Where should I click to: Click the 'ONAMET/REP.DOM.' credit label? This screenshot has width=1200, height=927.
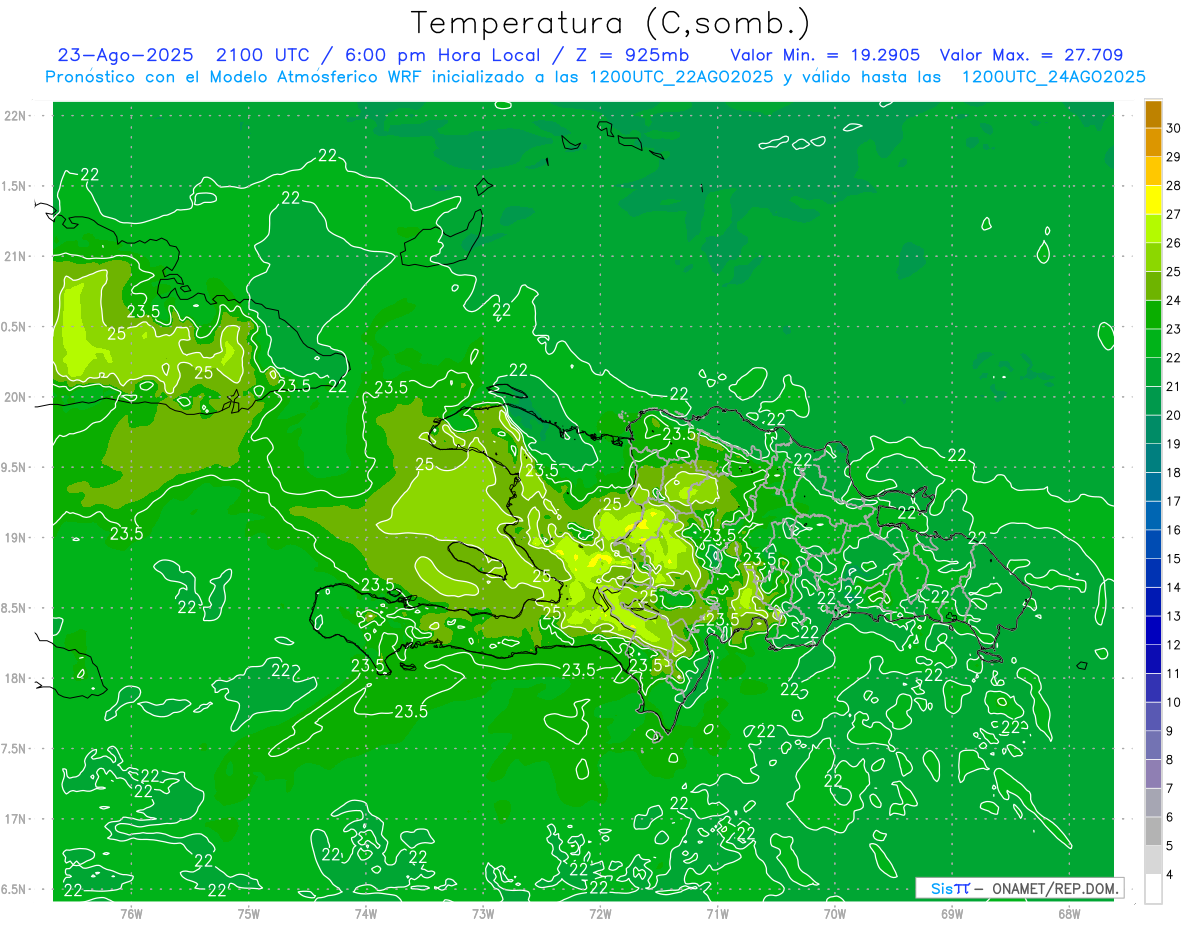click(x=1056, y=888)
